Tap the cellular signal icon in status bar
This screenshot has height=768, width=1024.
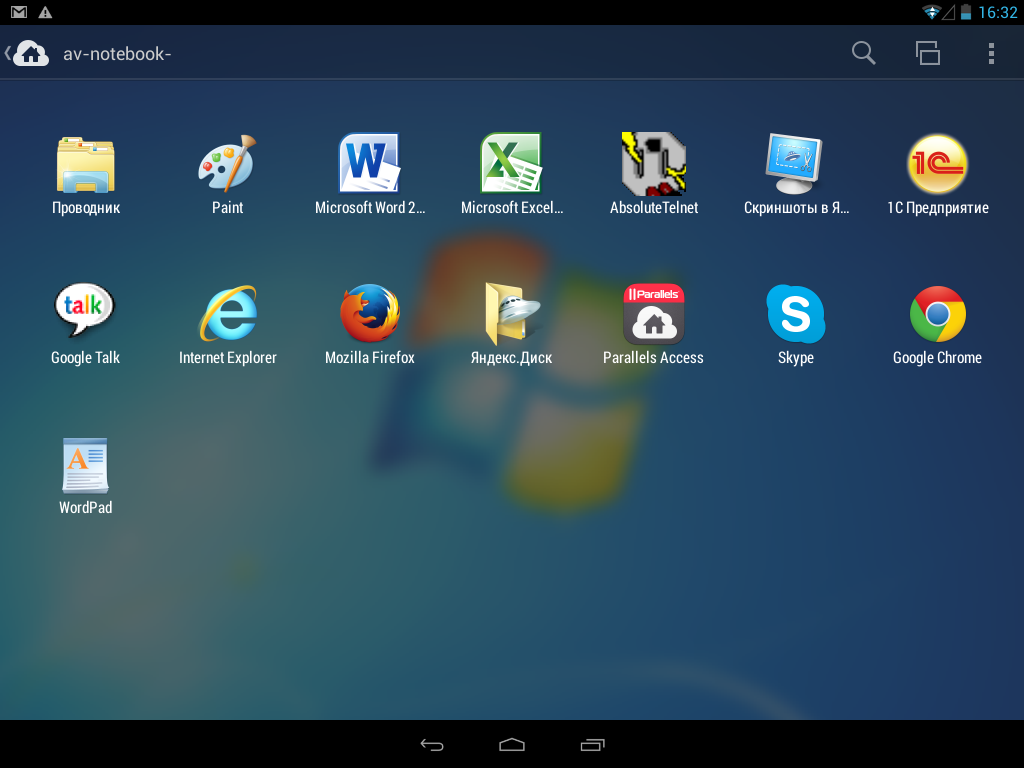pyautogui.click(x=948, y=12)
